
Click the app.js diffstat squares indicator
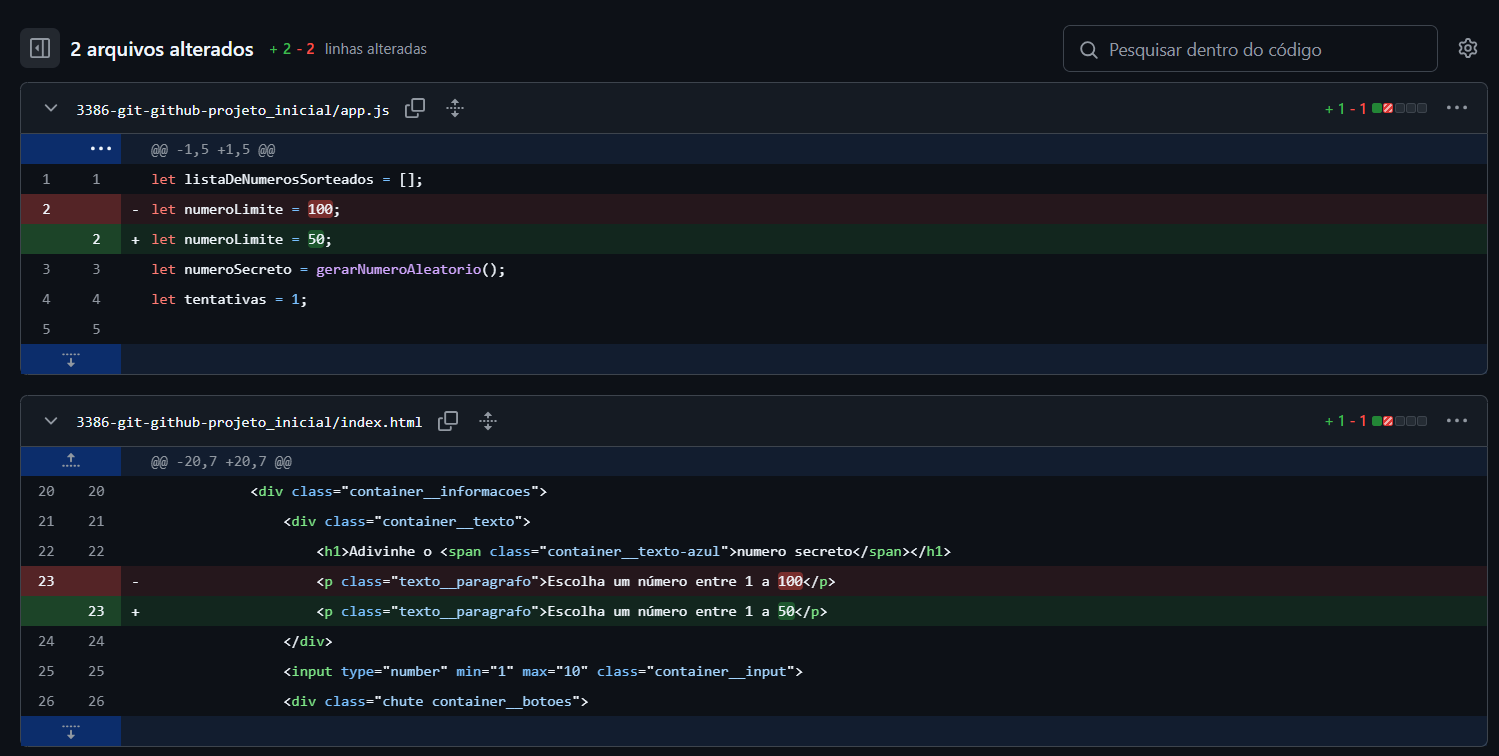point(1399,109)
